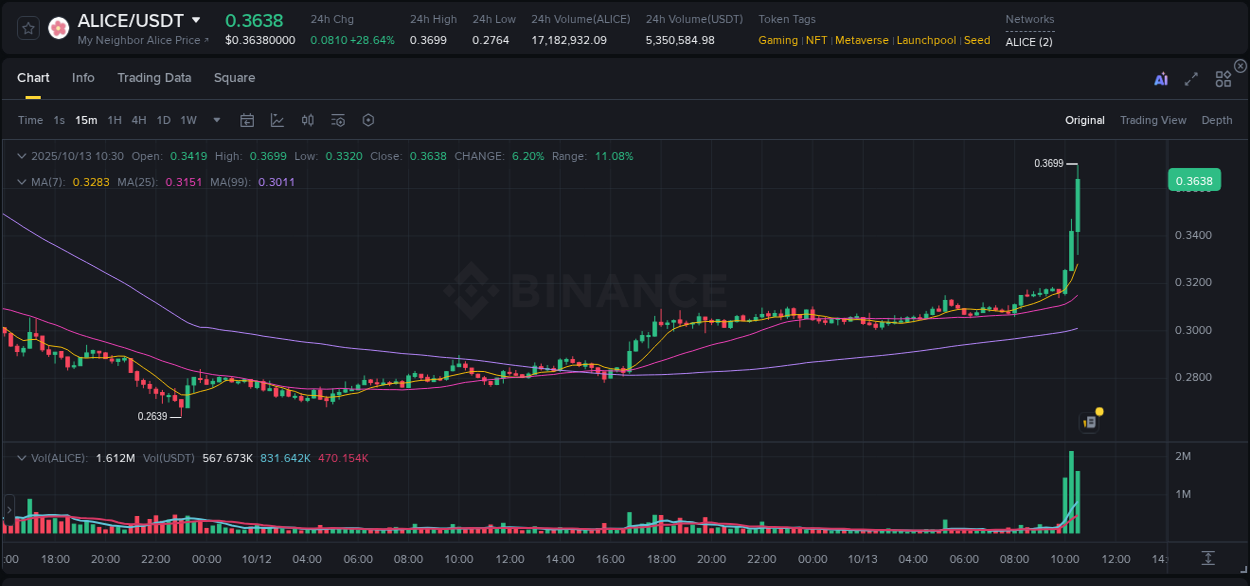The width and height of the screenshot is (1250, 586).
Task: Toggle the ALICE/USDT favorite star
Action: coord(27,27)
